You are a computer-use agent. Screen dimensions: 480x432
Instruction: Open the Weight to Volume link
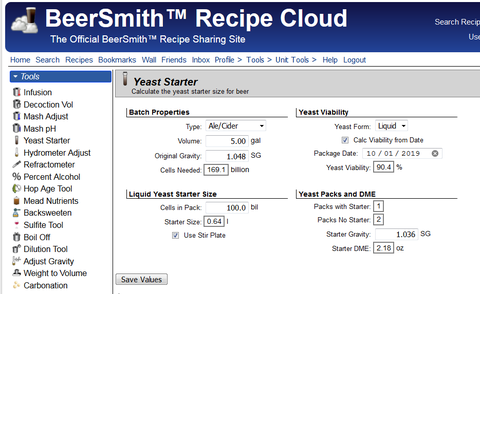click(55, 273)
